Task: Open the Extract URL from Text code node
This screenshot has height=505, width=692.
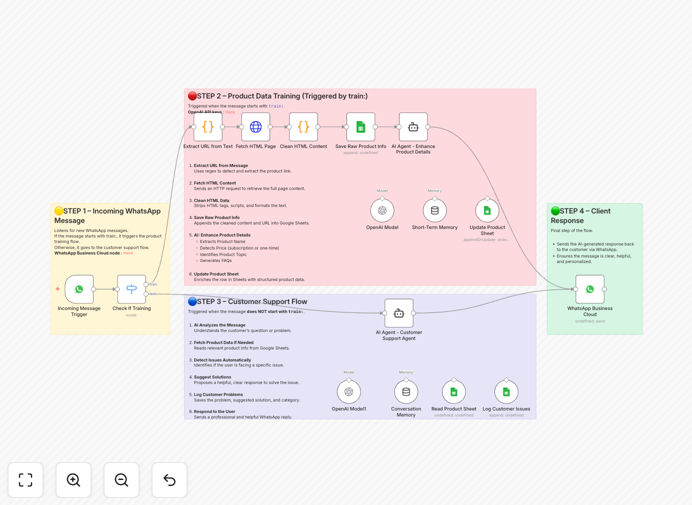Action: tap(208, 127)
